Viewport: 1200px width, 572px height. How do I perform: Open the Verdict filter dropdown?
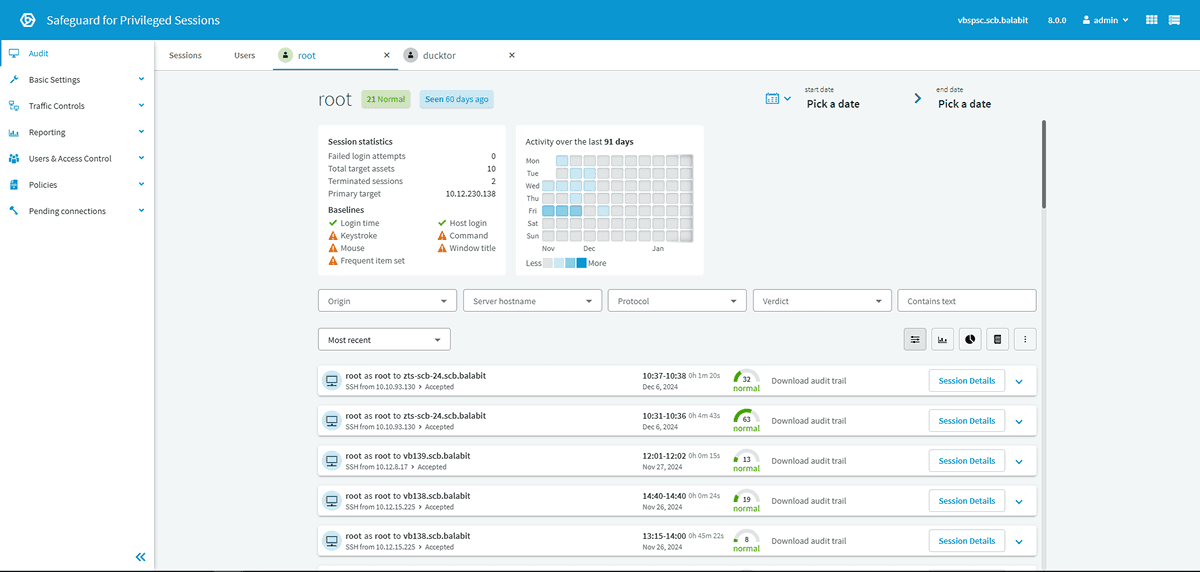tap(822, 301)
